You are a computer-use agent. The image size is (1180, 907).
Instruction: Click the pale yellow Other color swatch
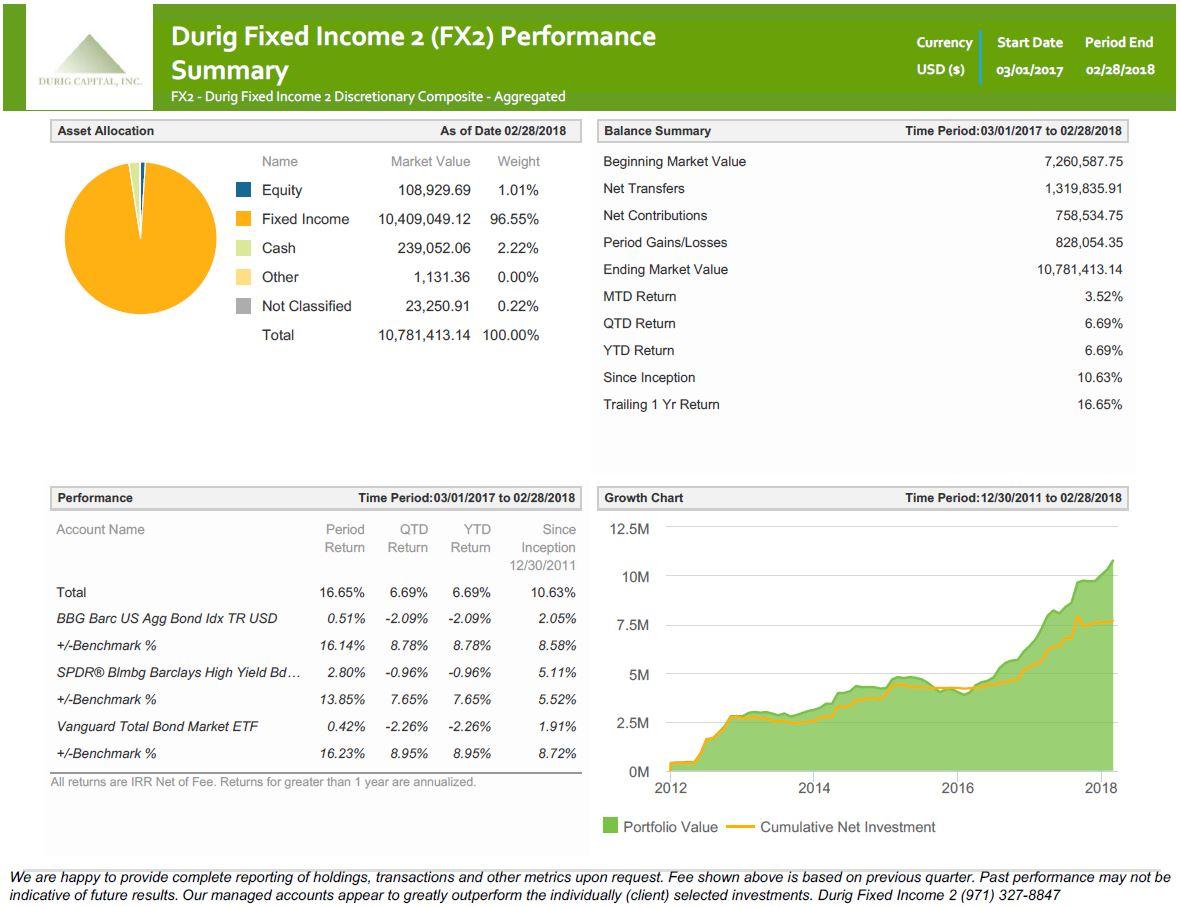pyautogui.click(x=243, y=276)
